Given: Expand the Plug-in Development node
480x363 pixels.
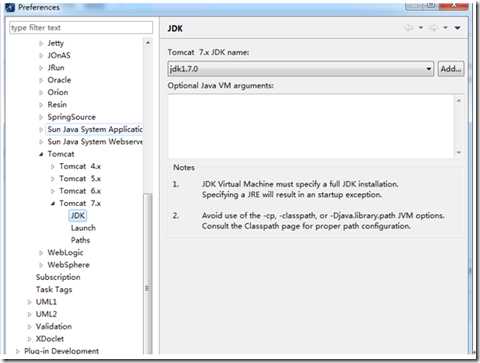Looking at the screenshot, I should [18, 351].
